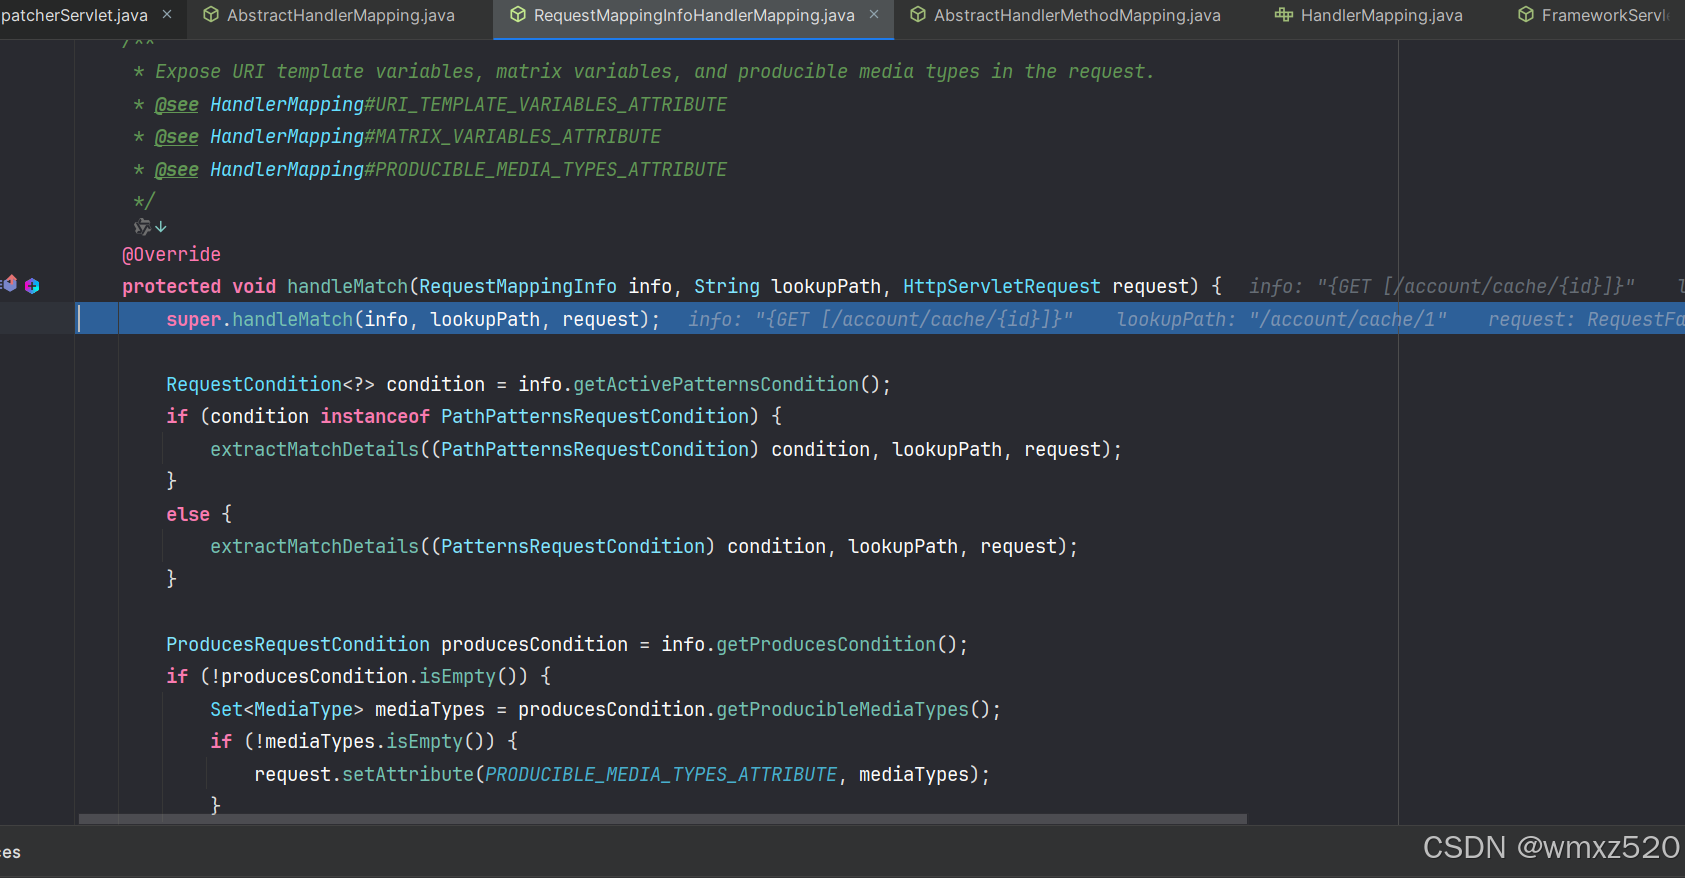Screen dimensions: 1685x878
Task: Click the instanceof keyword
Action: coord(375,416)
